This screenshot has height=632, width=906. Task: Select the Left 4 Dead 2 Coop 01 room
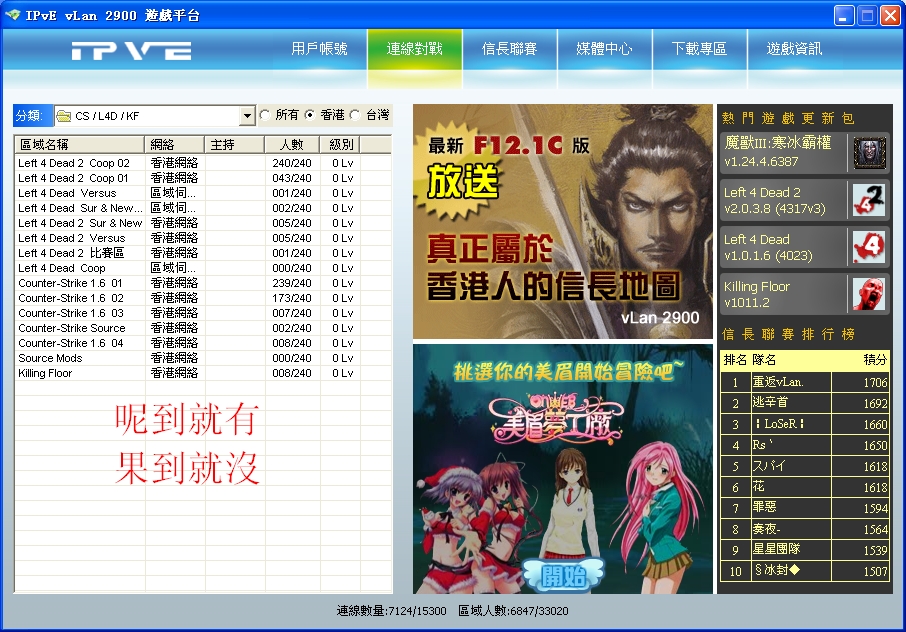203,179
